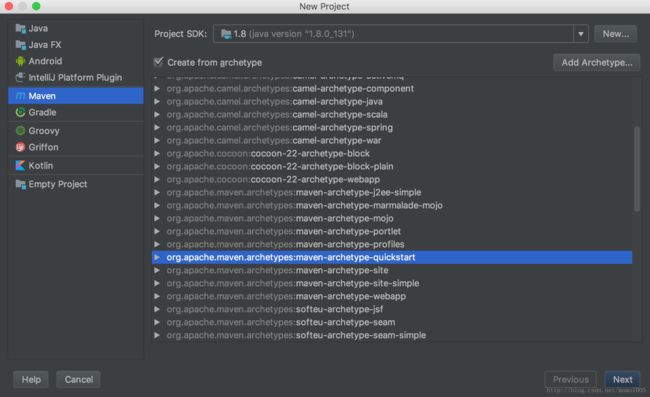Select Groovy project type
This screenshot has height=397, width=650.
point(76,131)
